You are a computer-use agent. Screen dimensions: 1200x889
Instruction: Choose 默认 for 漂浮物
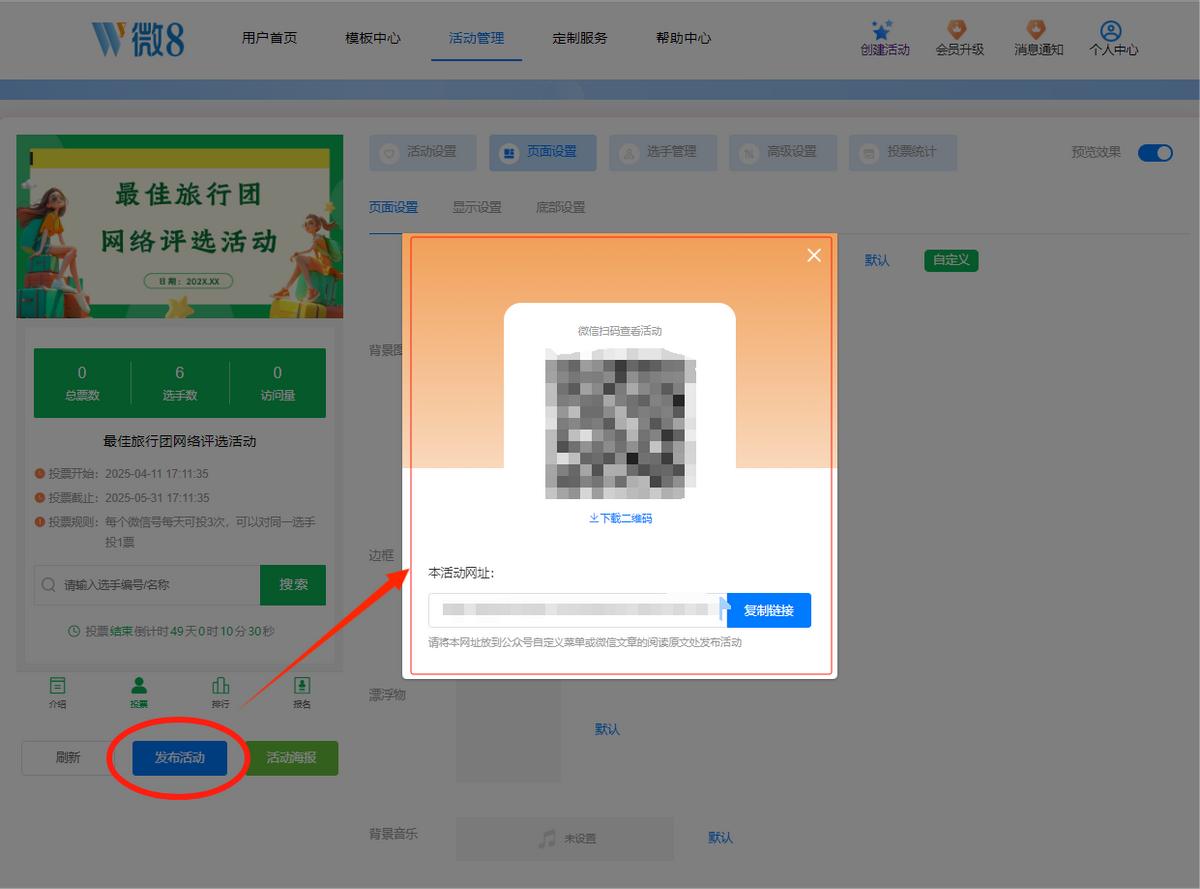(607, 729)
